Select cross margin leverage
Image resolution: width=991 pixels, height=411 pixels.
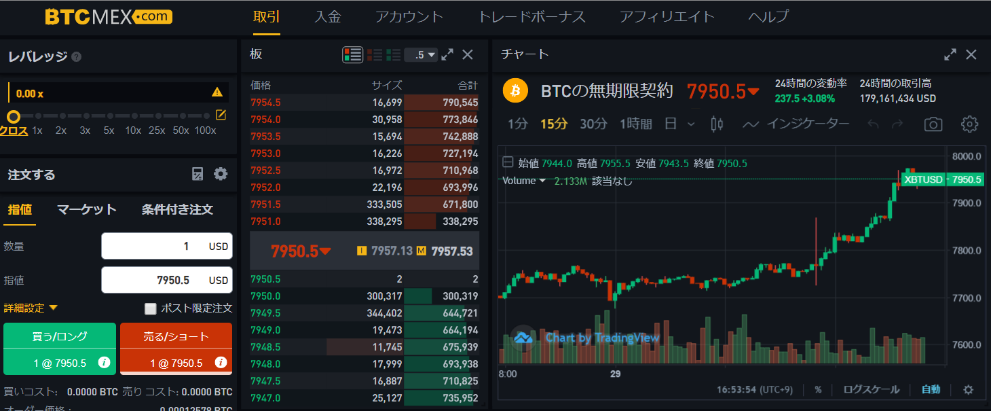[13, 130]
